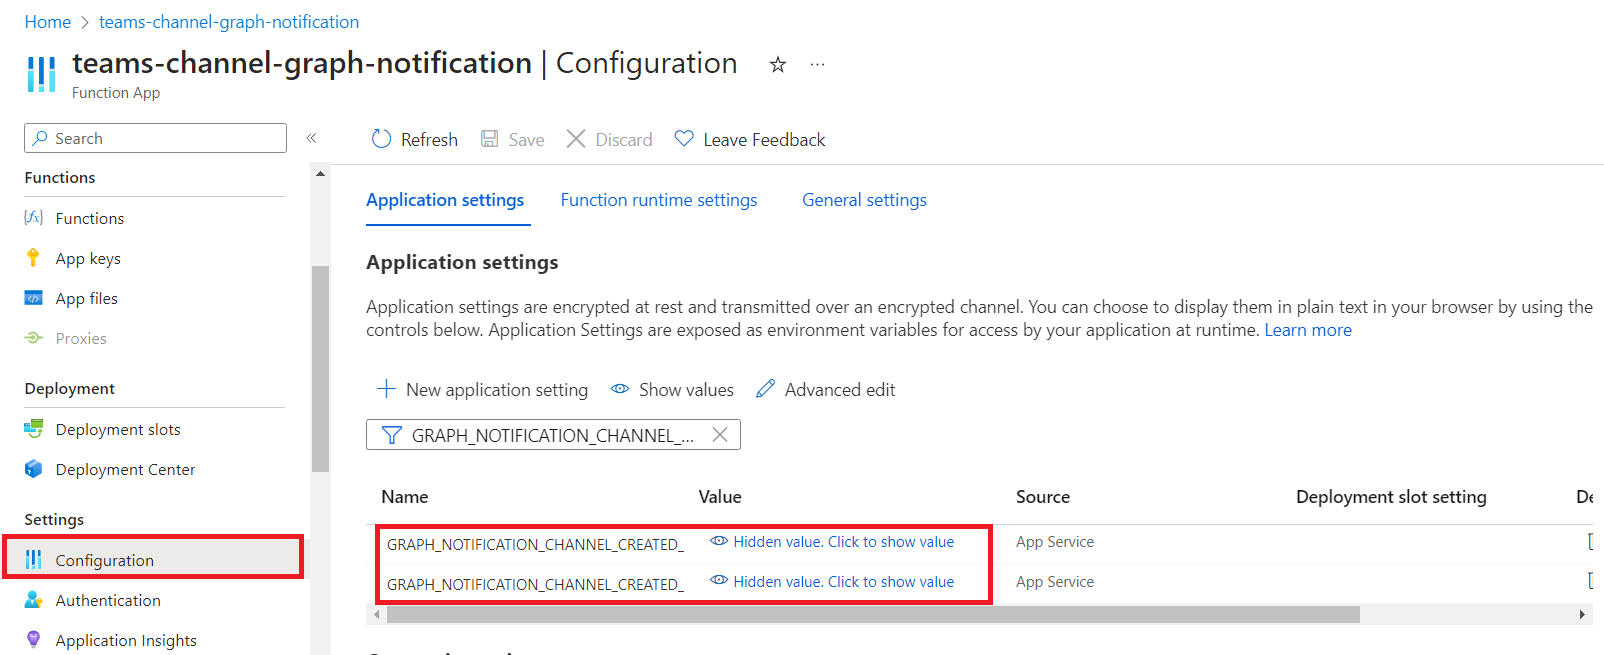Clear the GRAPH_NOTIFICATION_CHANNEL filter
Viewport: 1604px width, 655px height.
720,435
